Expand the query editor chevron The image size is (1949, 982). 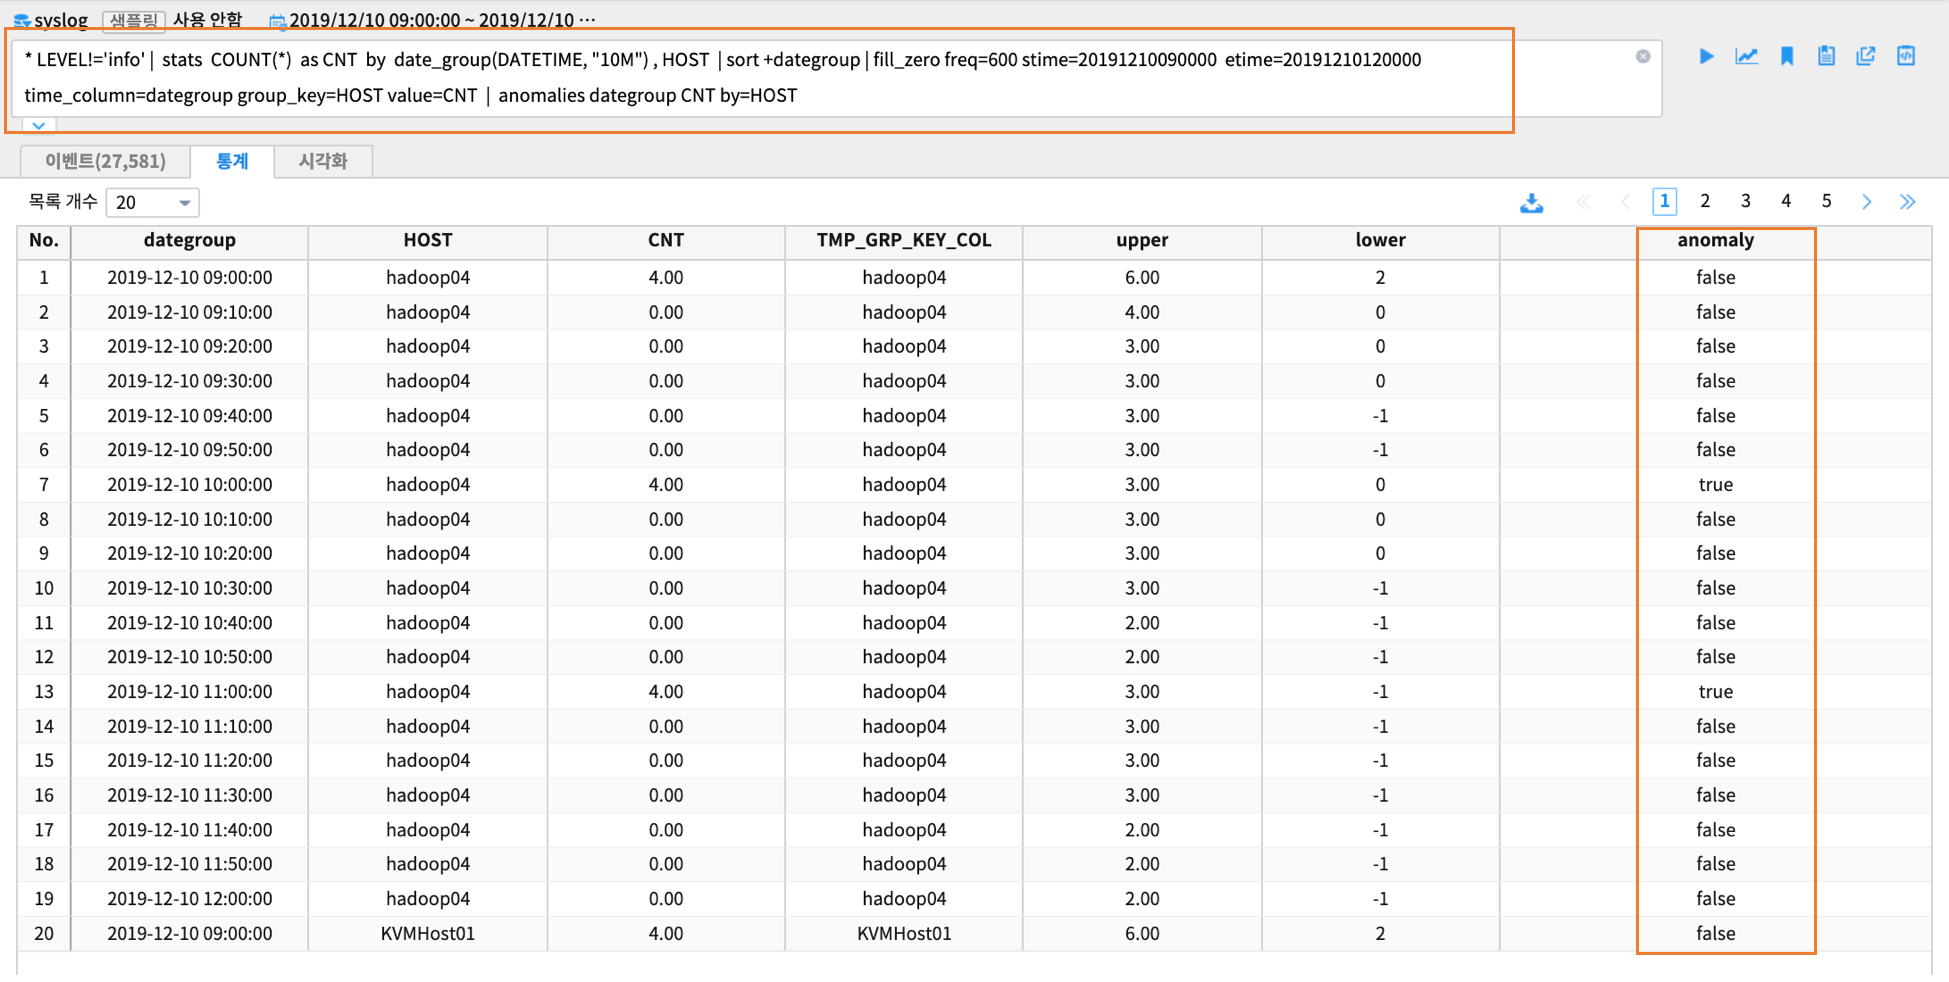pyautogui.click(x=38, y=126)
